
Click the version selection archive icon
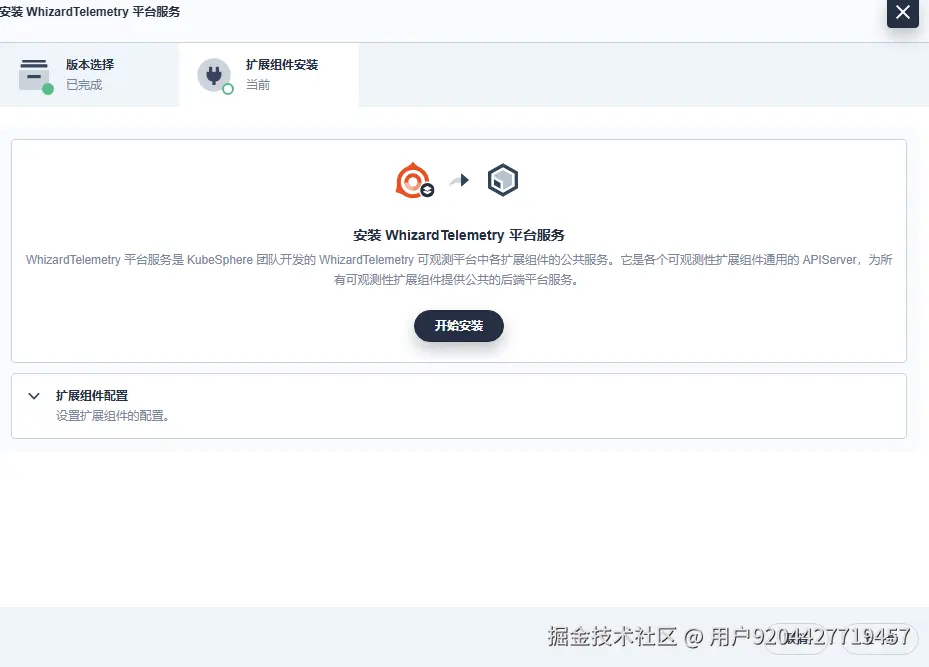click(34, 75)
